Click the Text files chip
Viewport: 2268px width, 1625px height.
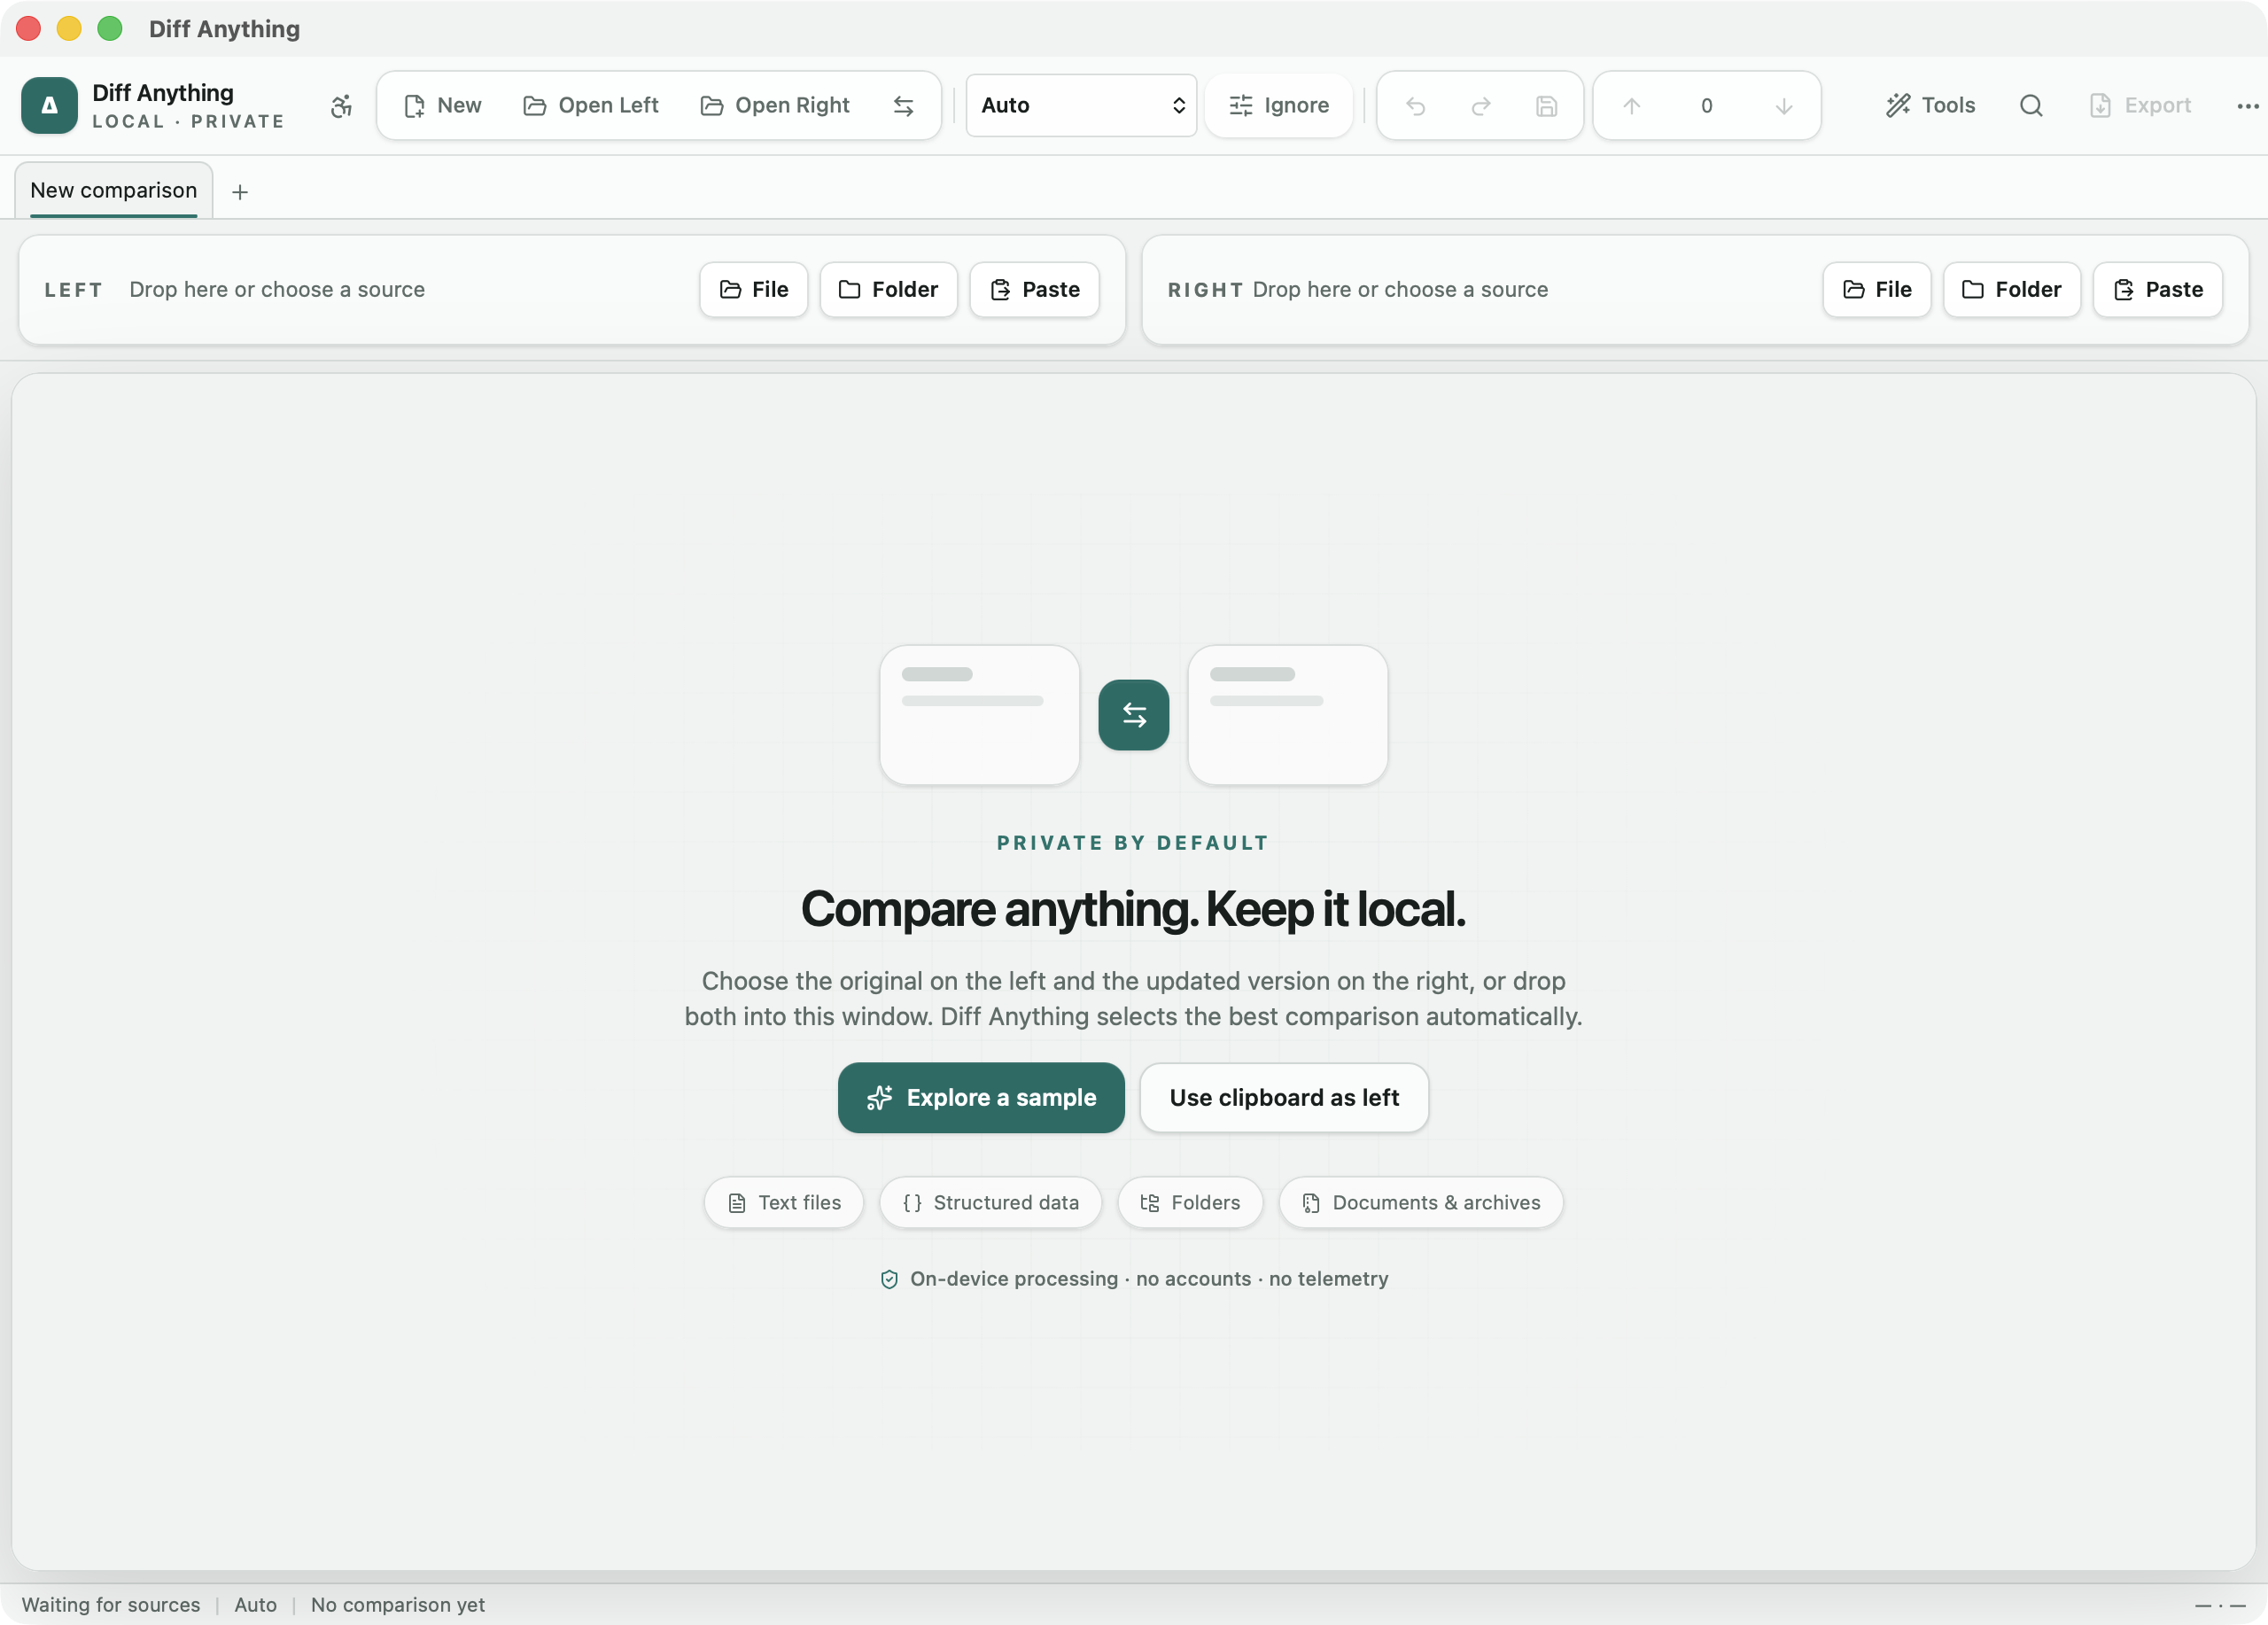(784, 1202)
